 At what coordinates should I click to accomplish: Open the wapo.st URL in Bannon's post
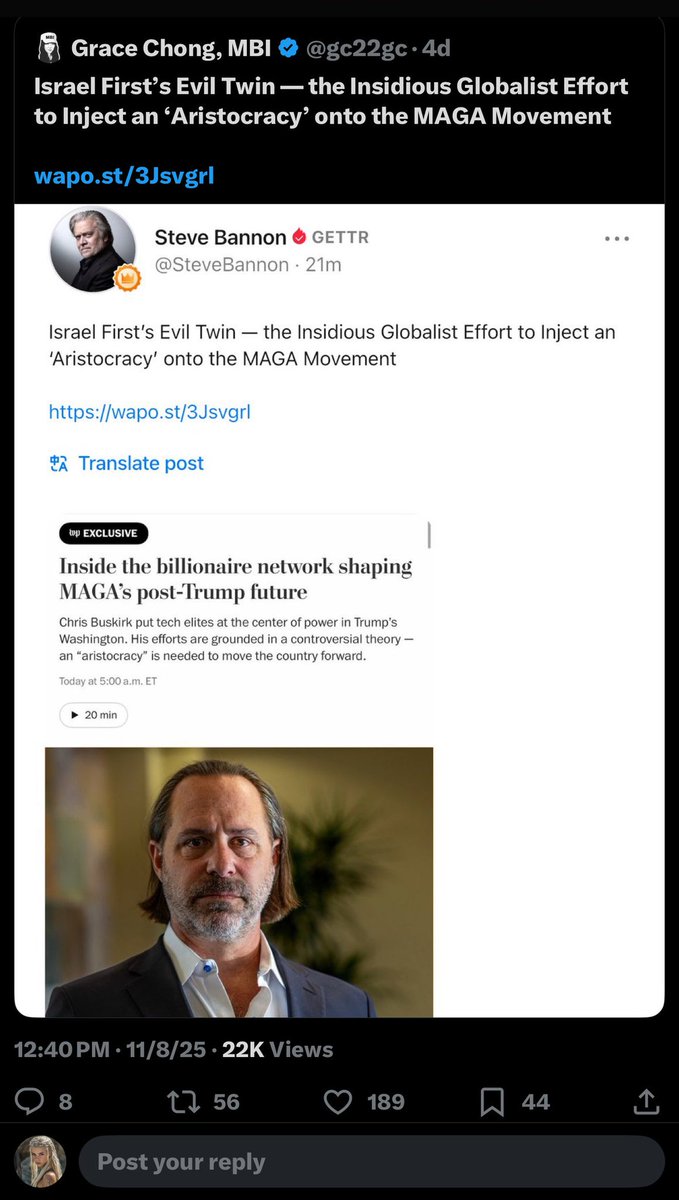pyautogui.click(x=149, y=411)
